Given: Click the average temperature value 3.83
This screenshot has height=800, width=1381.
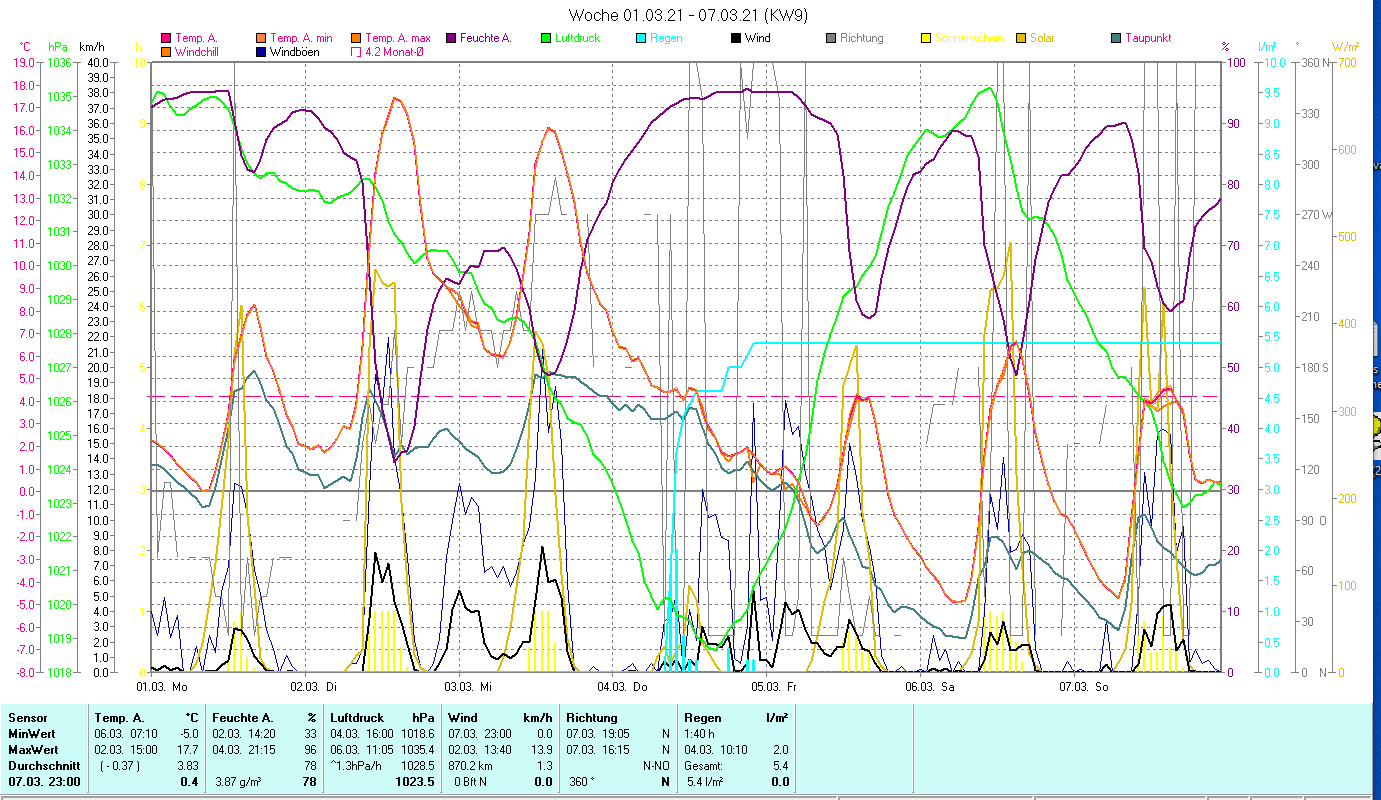Looking at the screenshot, I should [189, 766].
